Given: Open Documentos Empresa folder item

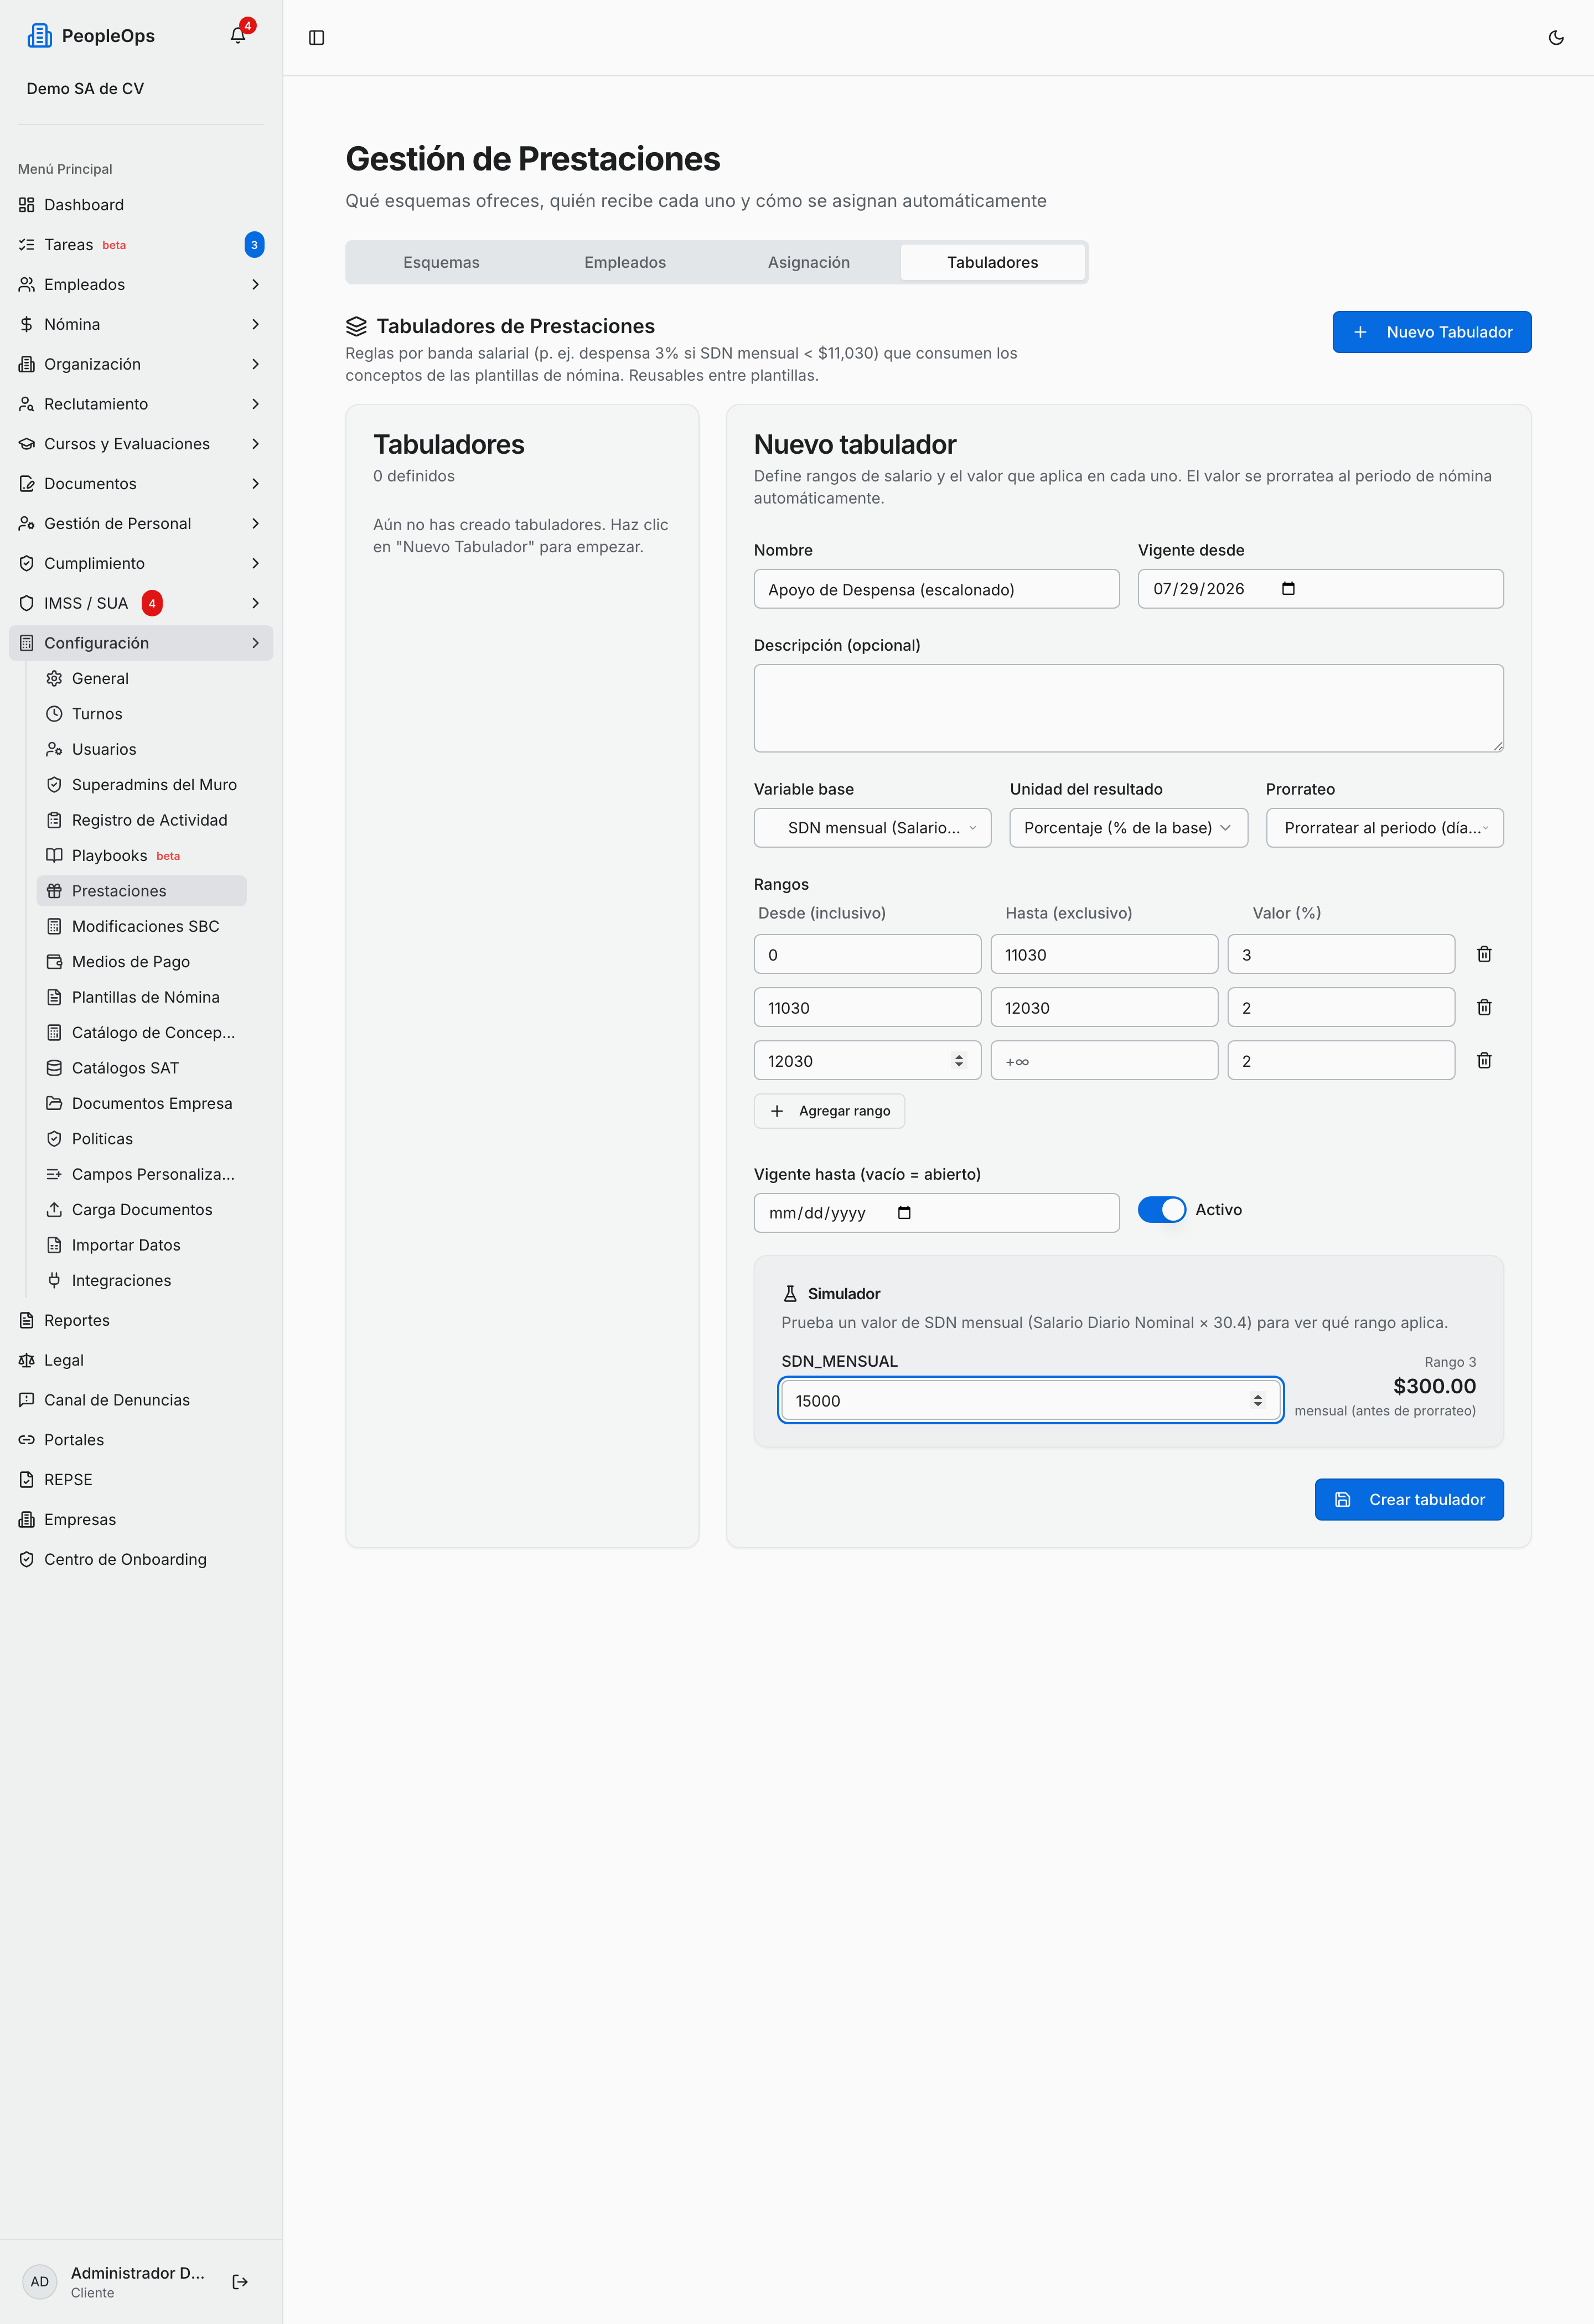Looking at the screenshot, I should (142, 1104).
